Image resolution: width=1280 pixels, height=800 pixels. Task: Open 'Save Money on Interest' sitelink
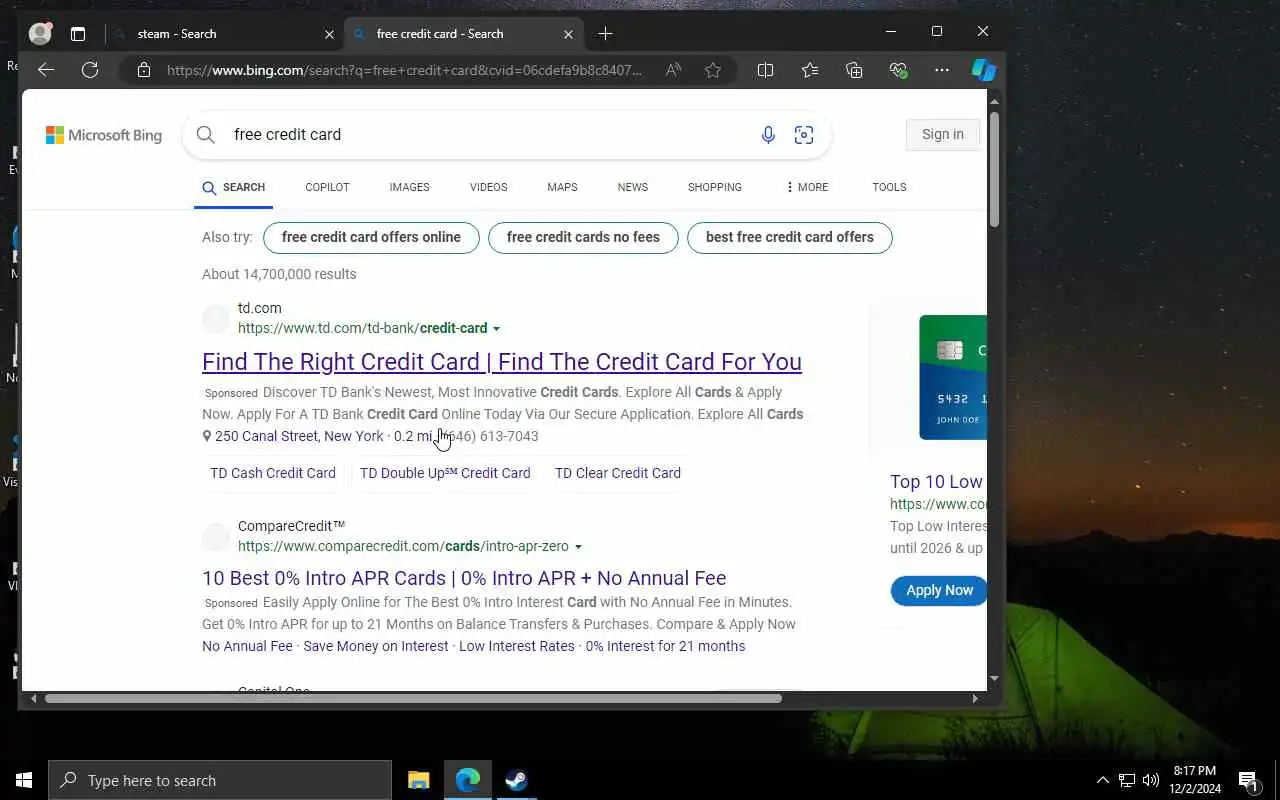pos(376,646)
